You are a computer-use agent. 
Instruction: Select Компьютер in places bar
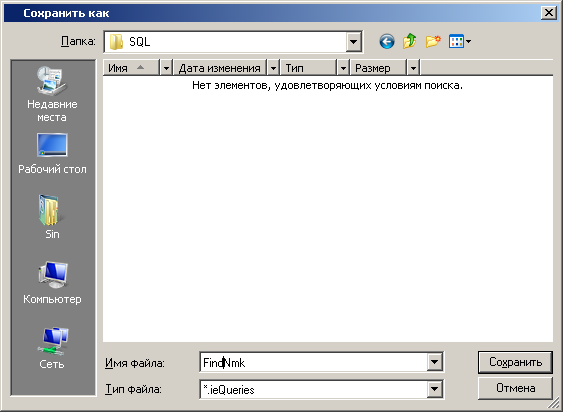52,283
